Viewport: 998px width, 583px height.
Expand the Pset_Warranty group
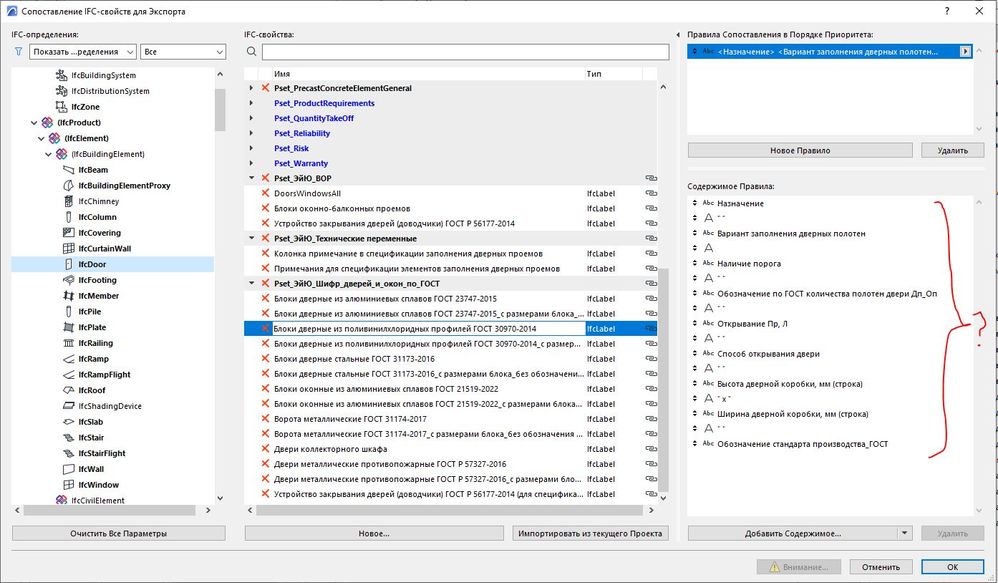tap(251, 163)
